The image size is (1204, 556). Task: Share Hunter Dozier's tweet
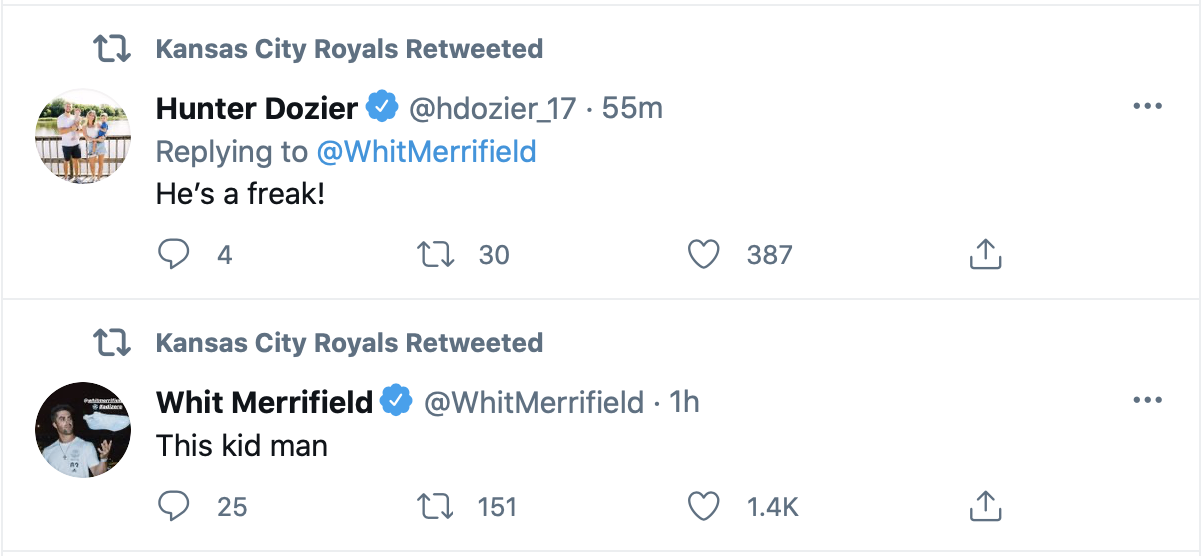point(985,255)
